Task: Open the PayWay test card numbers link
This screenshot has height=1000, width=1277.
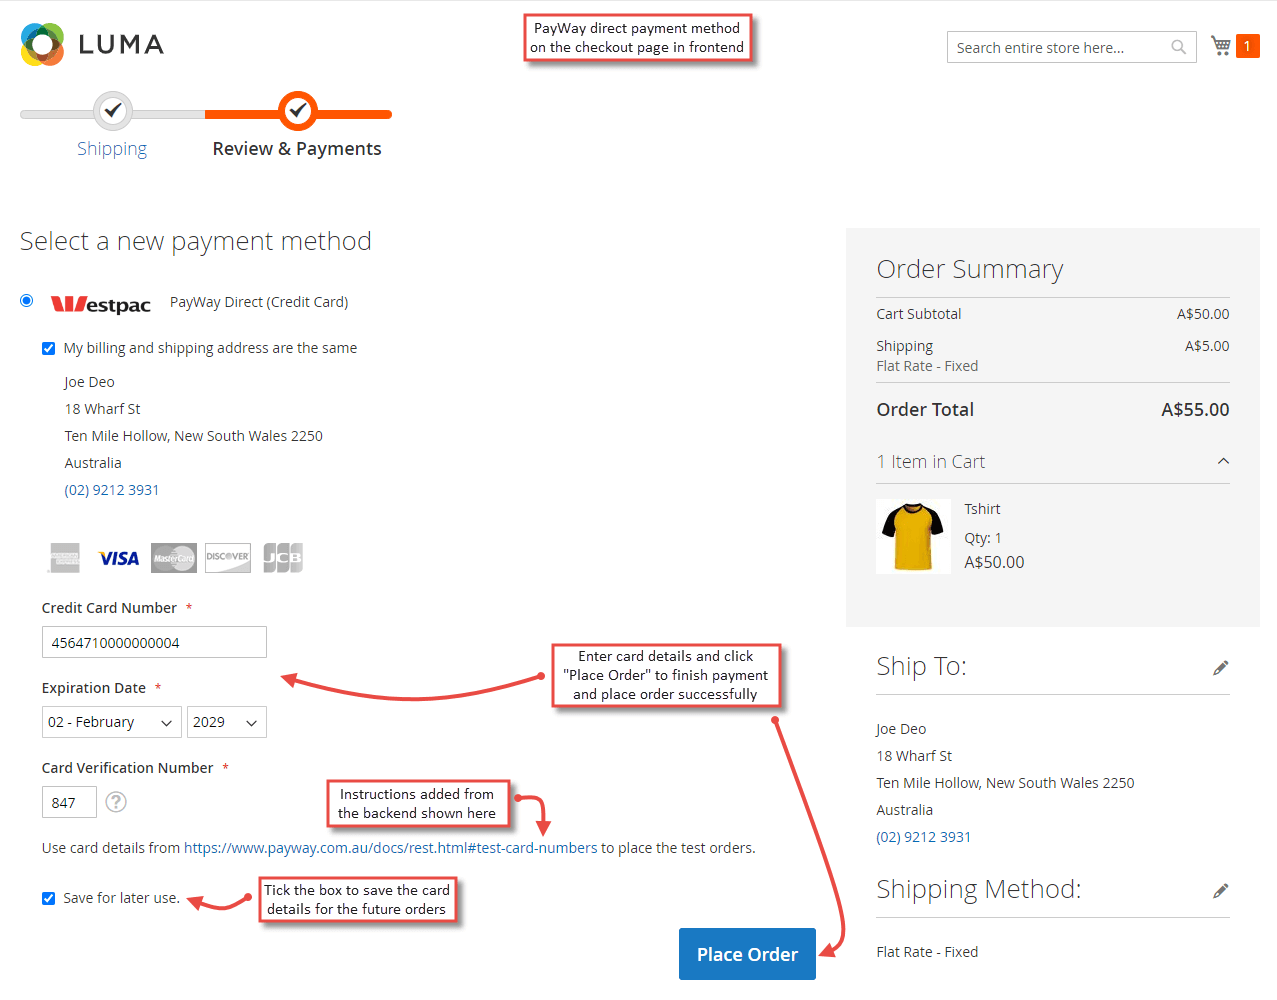Action: click(x=391, y=848)
